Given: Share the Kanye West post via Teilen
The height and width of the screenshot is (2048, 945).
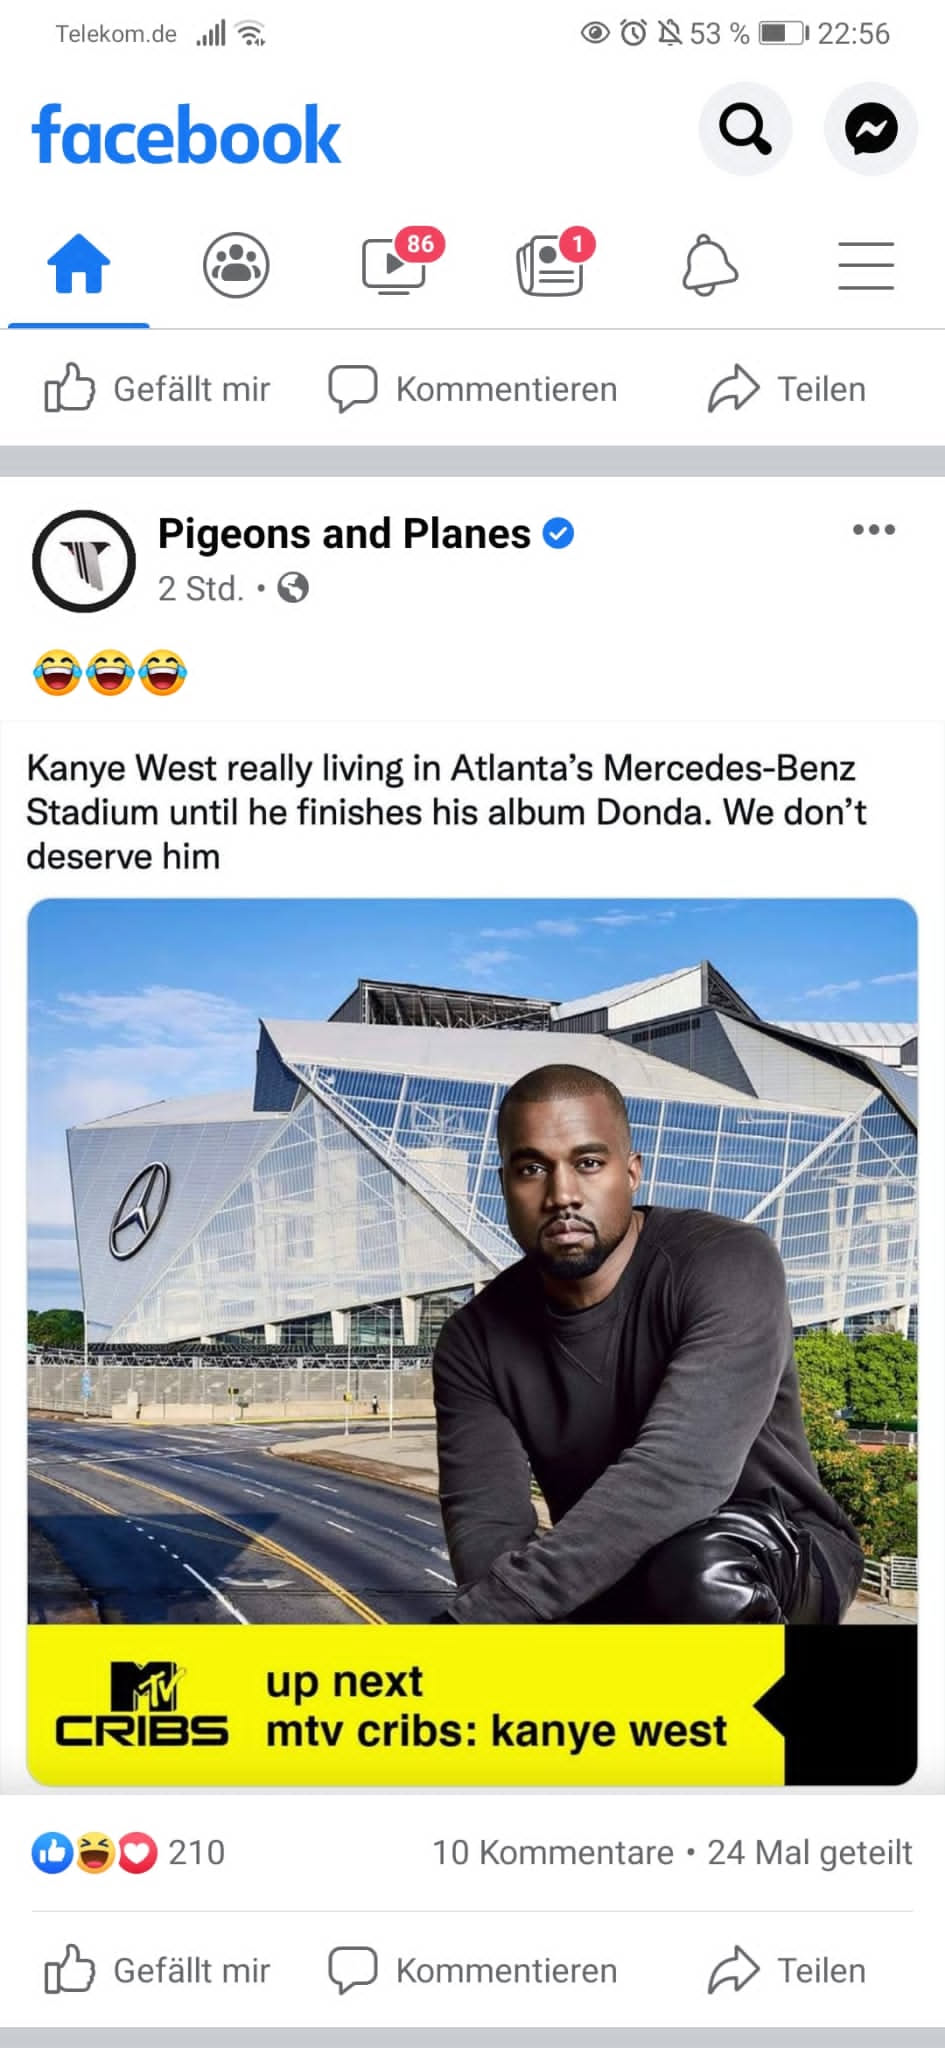Looking at the screenshot, I should [787, 1971].
